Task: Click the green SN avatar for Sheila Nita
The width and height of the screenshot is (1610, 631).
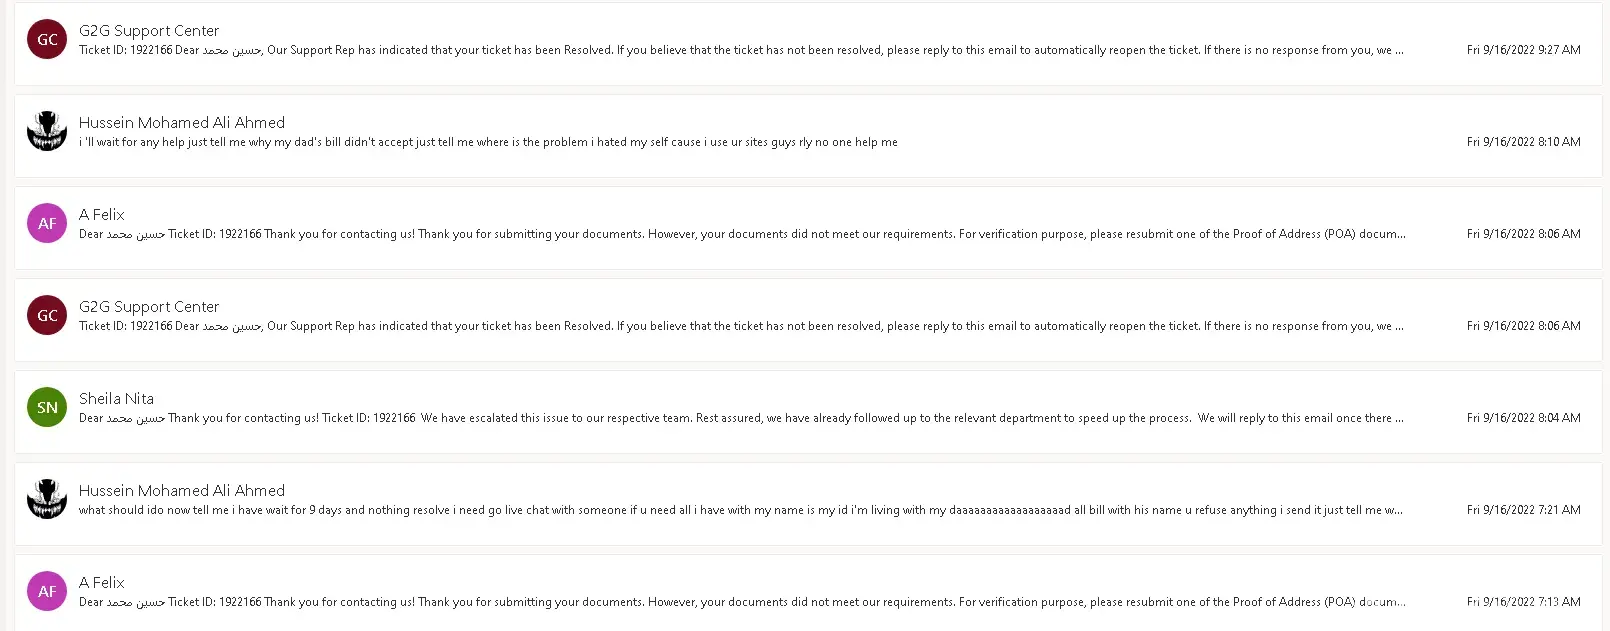Action: click(x=47, y=408)
